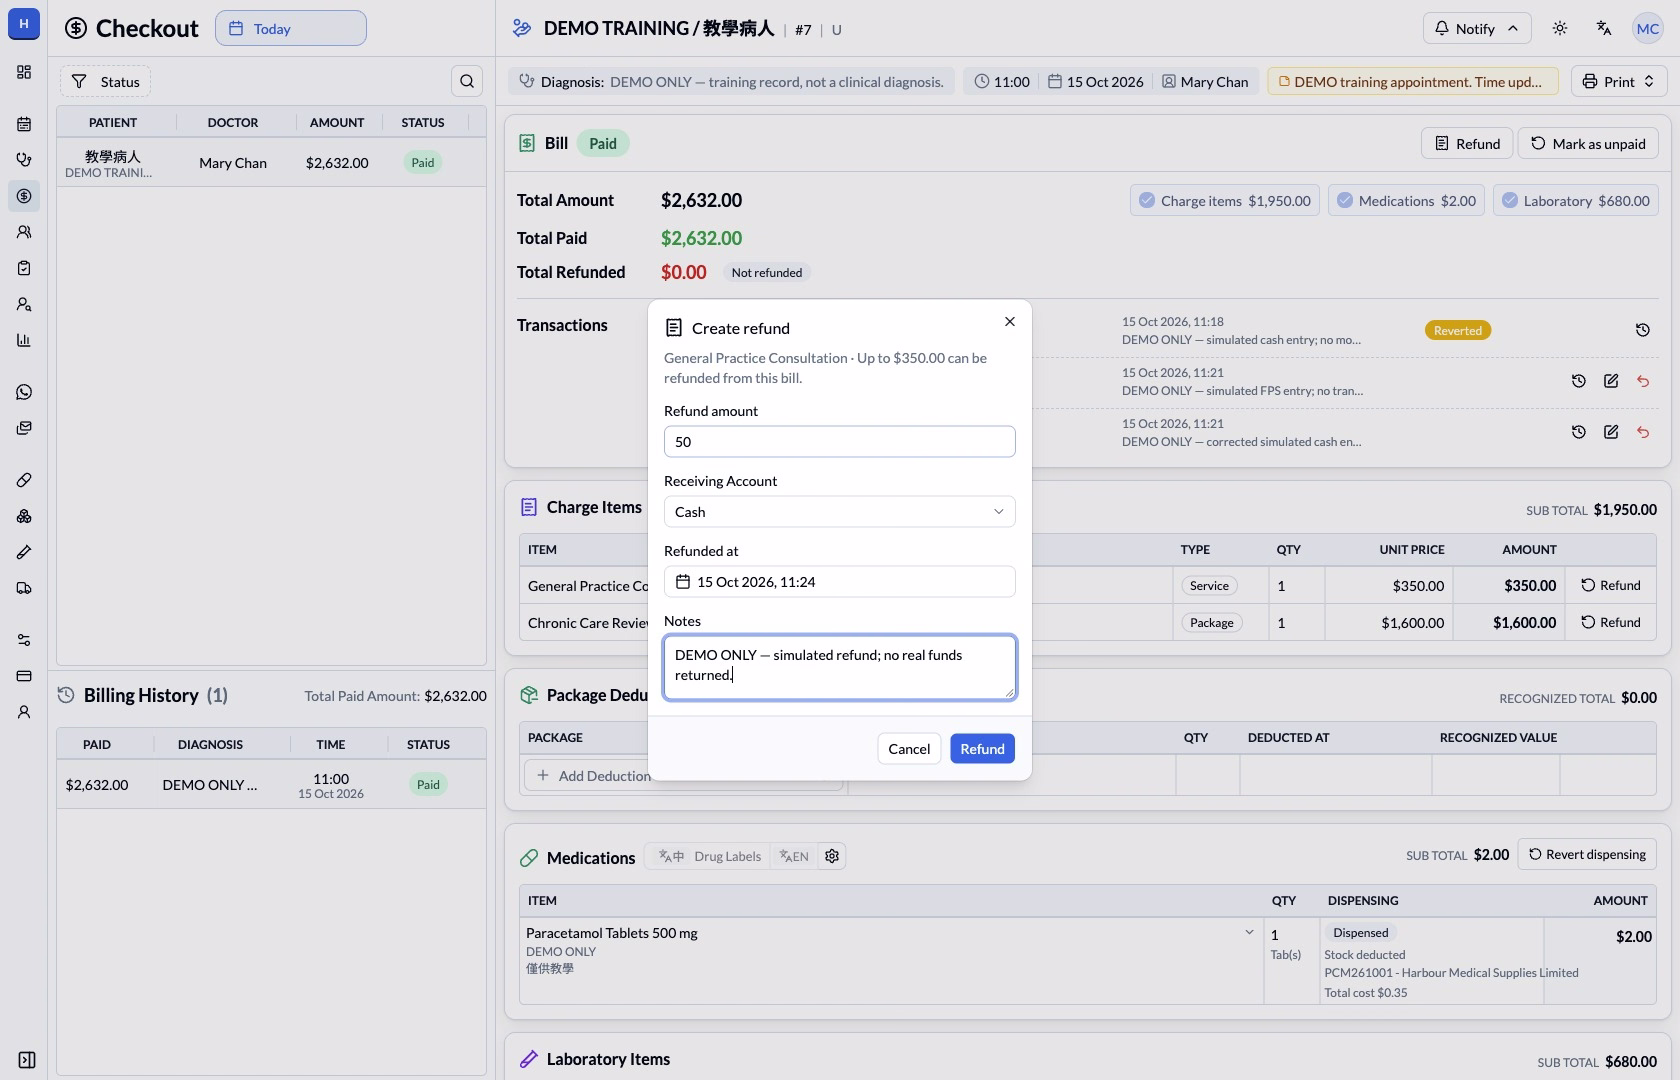1680x1080 pixels.
Task: Toggle the Medications $2.00 chip
Action: pyautogui.click(x=1406, y=200)
